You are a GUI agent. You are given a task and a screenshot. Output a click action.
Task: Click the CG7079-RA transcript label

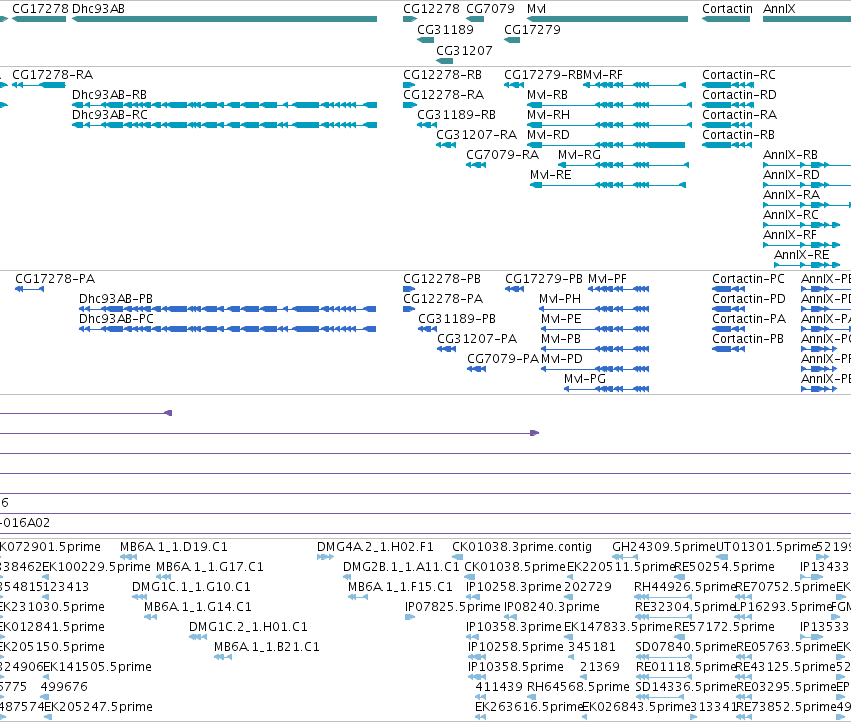click(503, 155)
